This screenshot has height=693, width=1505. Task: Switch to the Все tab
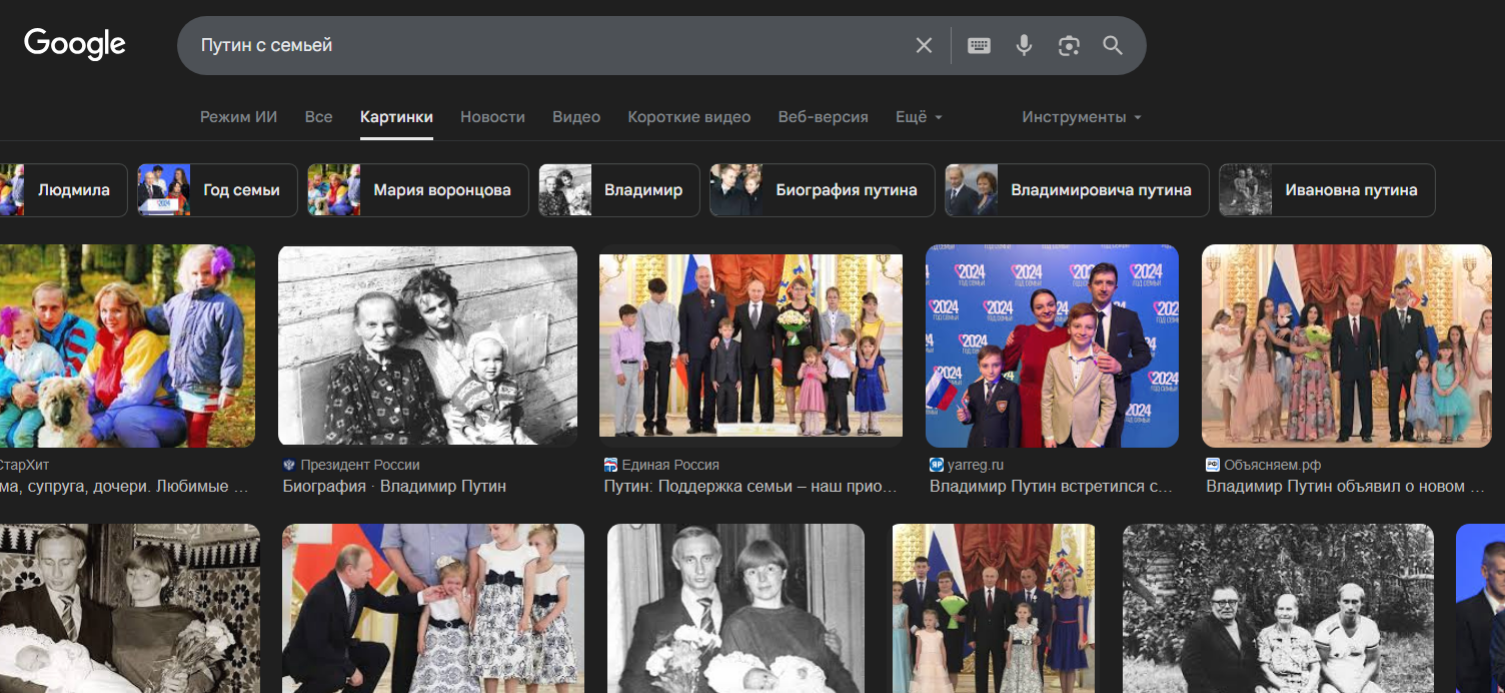pyautogui.click(x=319, y=117)
